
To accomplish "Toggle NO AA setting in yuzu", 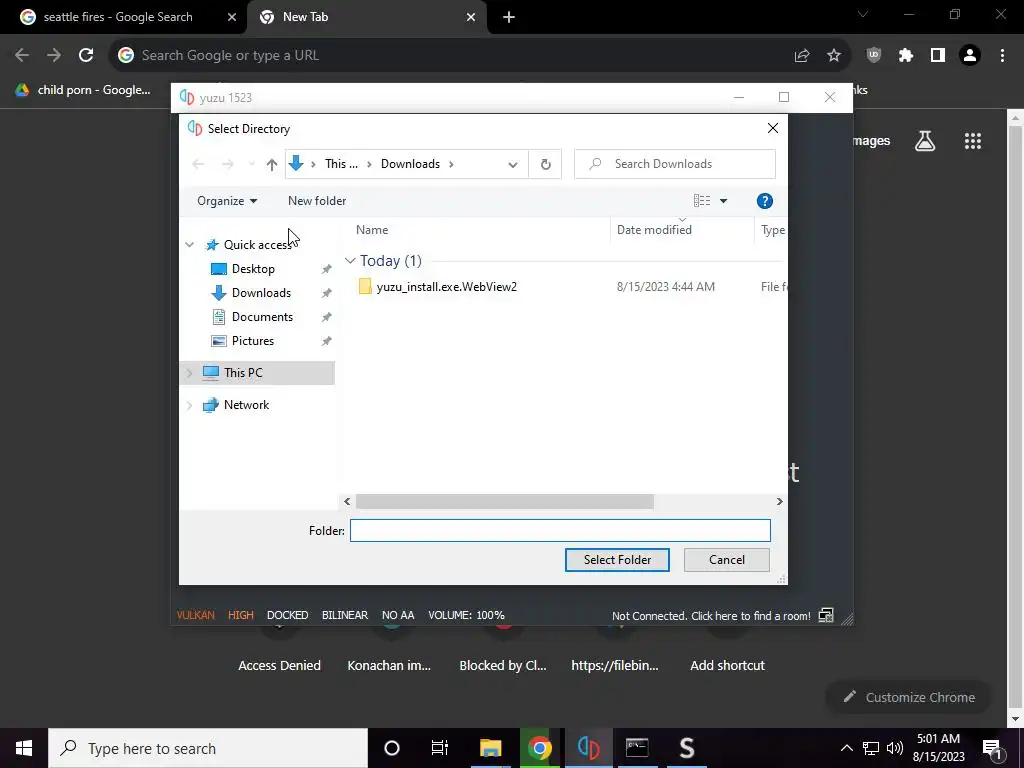I will pos(398,615).
